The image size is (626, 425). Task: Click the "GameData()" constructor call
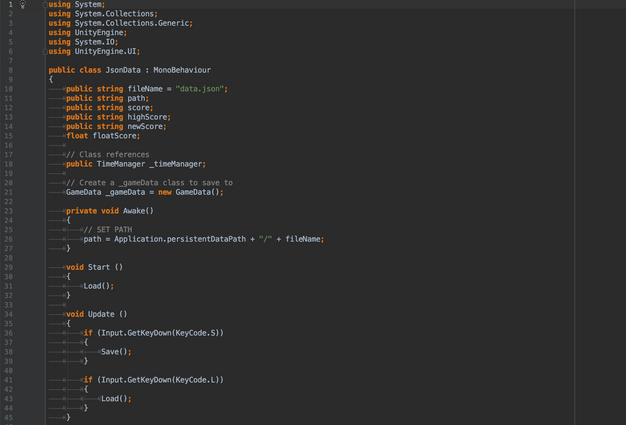(x=198, y=192)
